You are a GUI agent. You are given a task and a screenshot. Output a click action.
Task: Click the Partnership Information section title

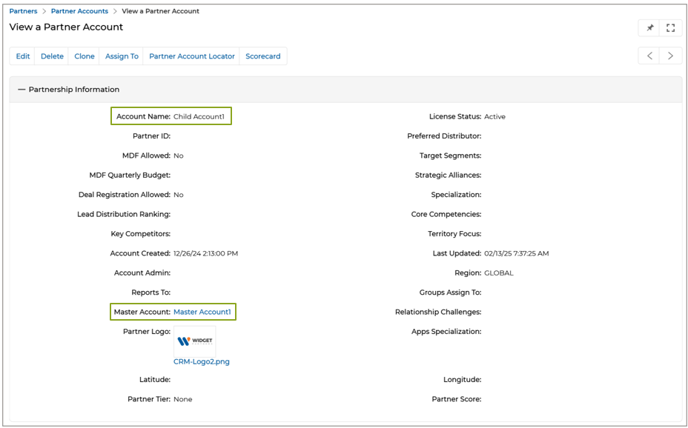pyautogui.click(x=74, y=90)
